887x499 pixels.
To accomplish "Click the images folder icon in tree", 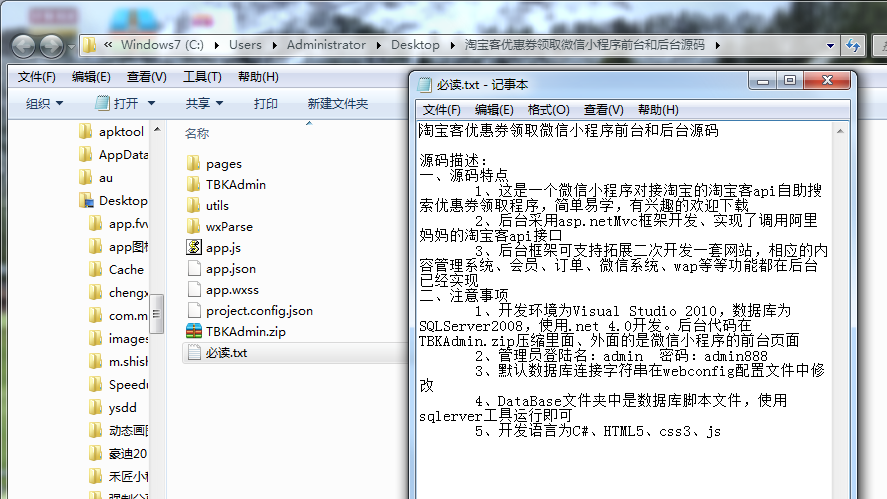I will [x=96, y=339].
